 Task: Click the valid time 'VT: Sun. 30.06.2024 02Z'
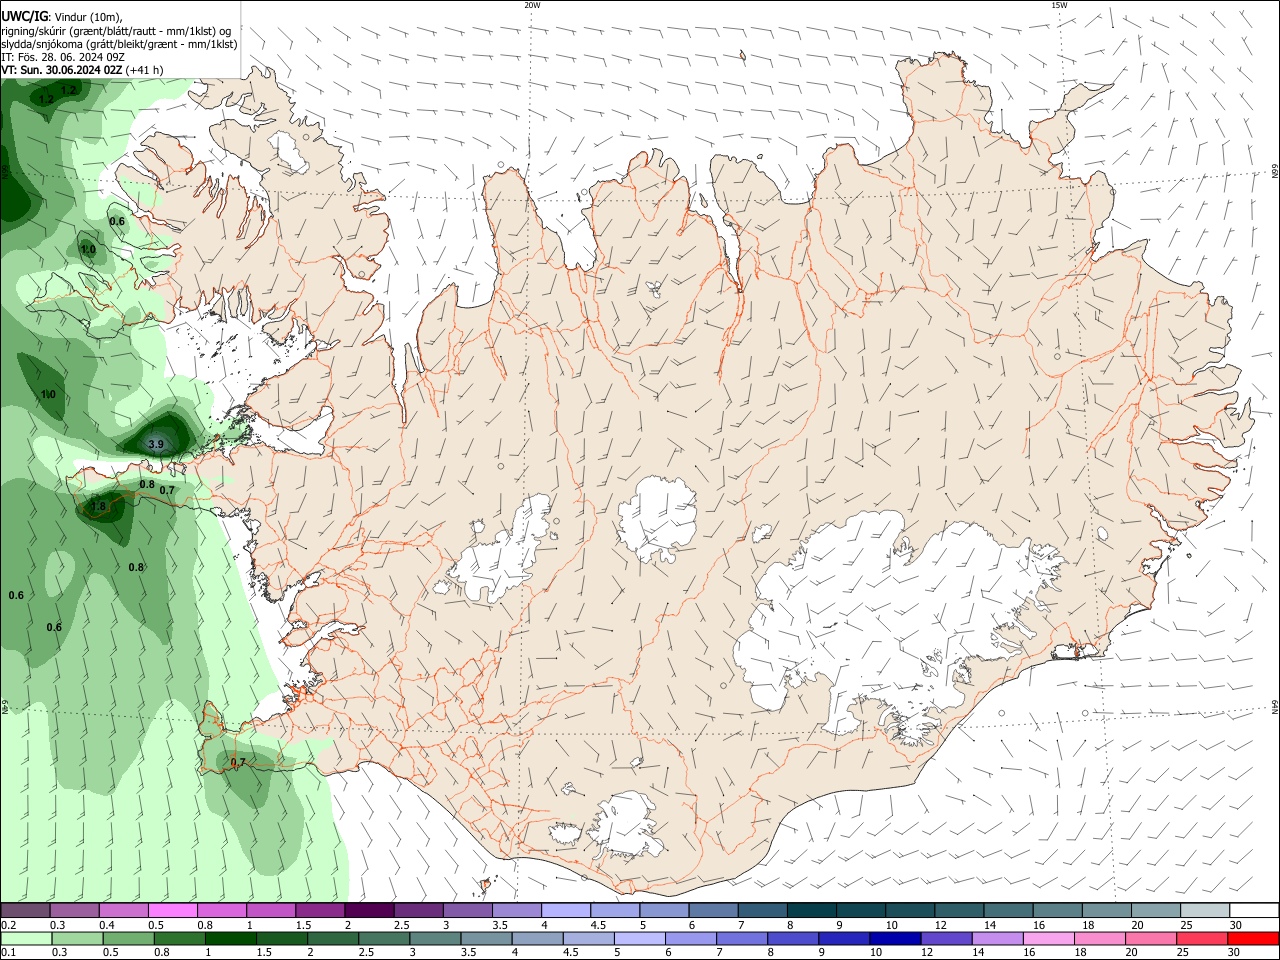pyautogui.click(x=62, y=70)
